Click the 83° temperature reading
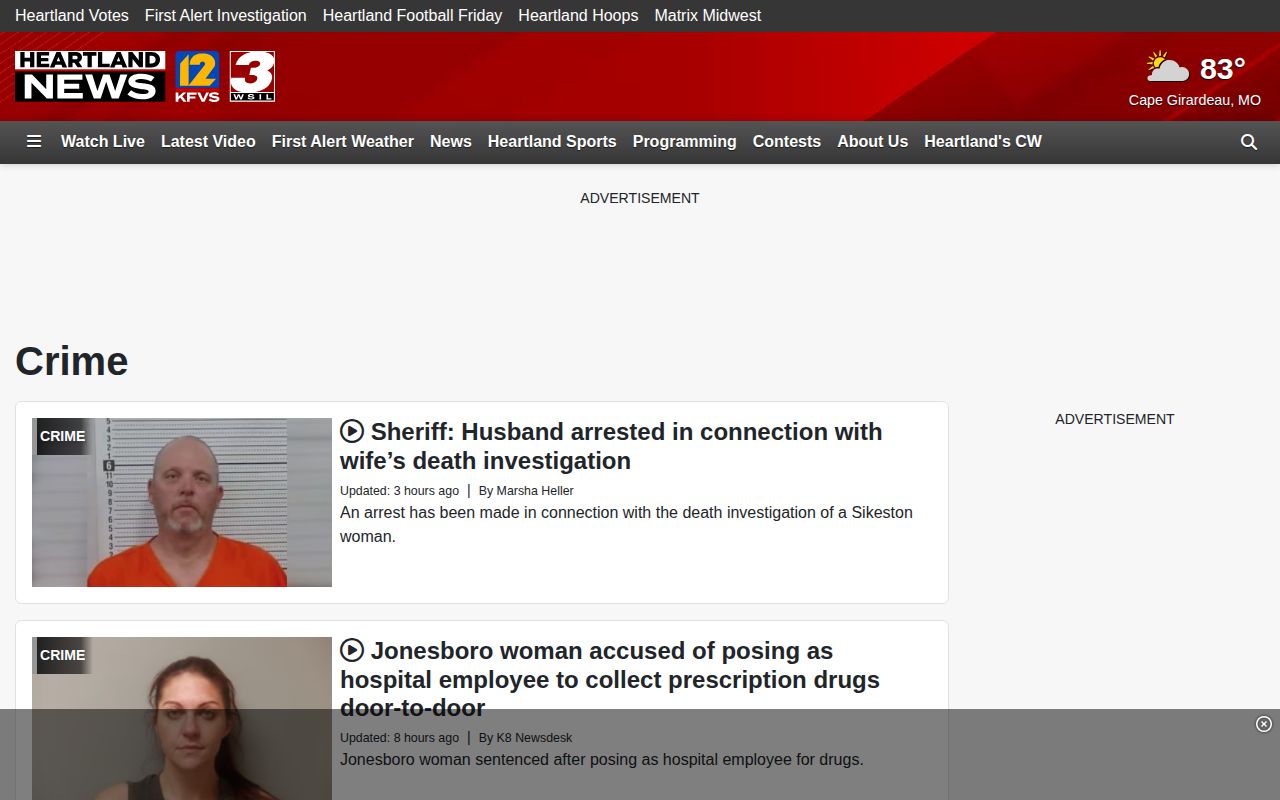The width and height of the screenshot is (1280, 800). [1223, 68]
